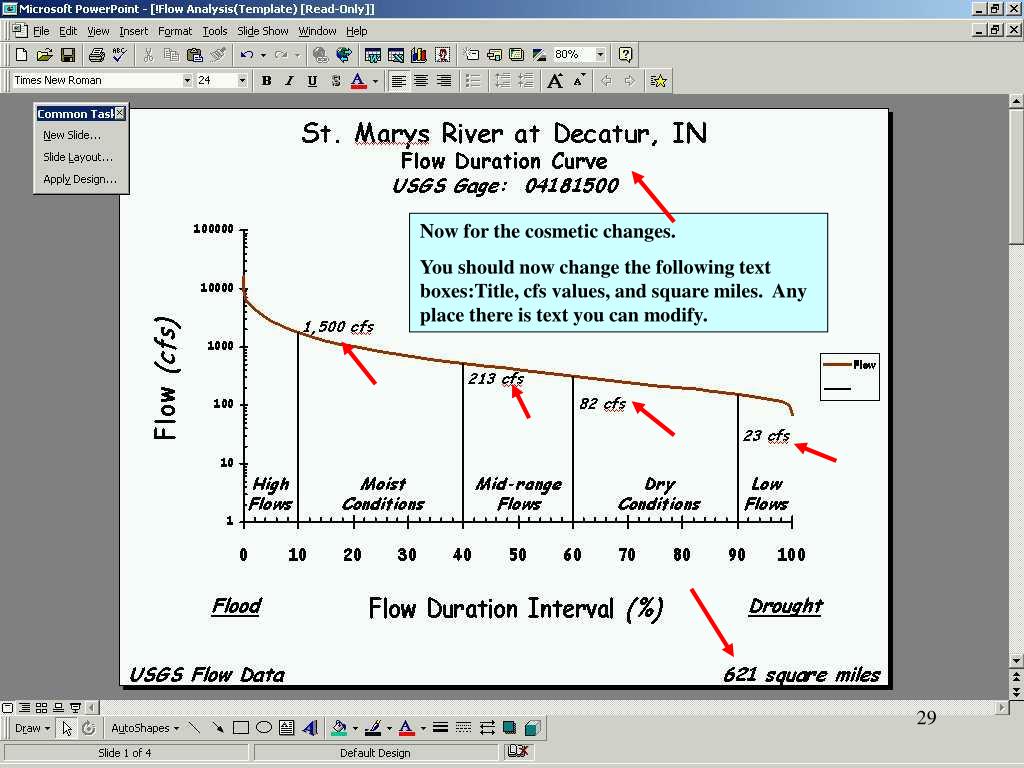
Task: Open the 80% zoom dropdown
Action: pos(600,55)
